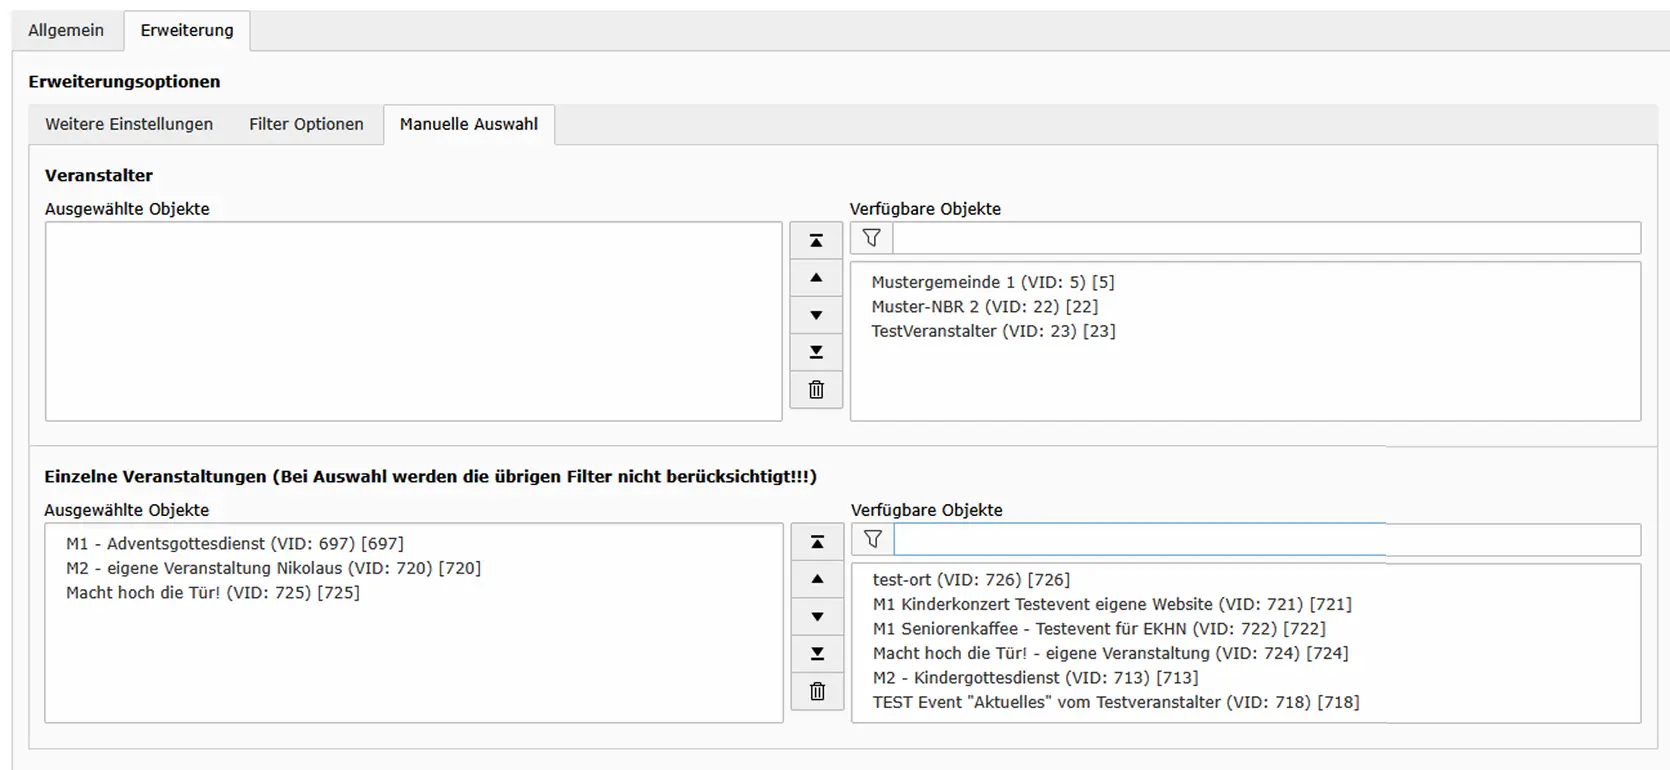The height and width of the screenshot is (770, 1670).
Task: Click the Veranstalter filter text field
Action: click(1265, 238)
